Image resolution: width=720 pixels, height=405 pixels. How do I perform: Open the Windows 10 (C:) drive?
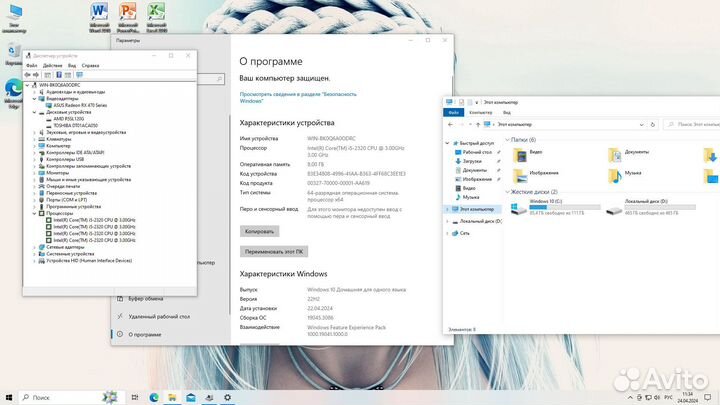pyautogui.click(x=557, y=208)
